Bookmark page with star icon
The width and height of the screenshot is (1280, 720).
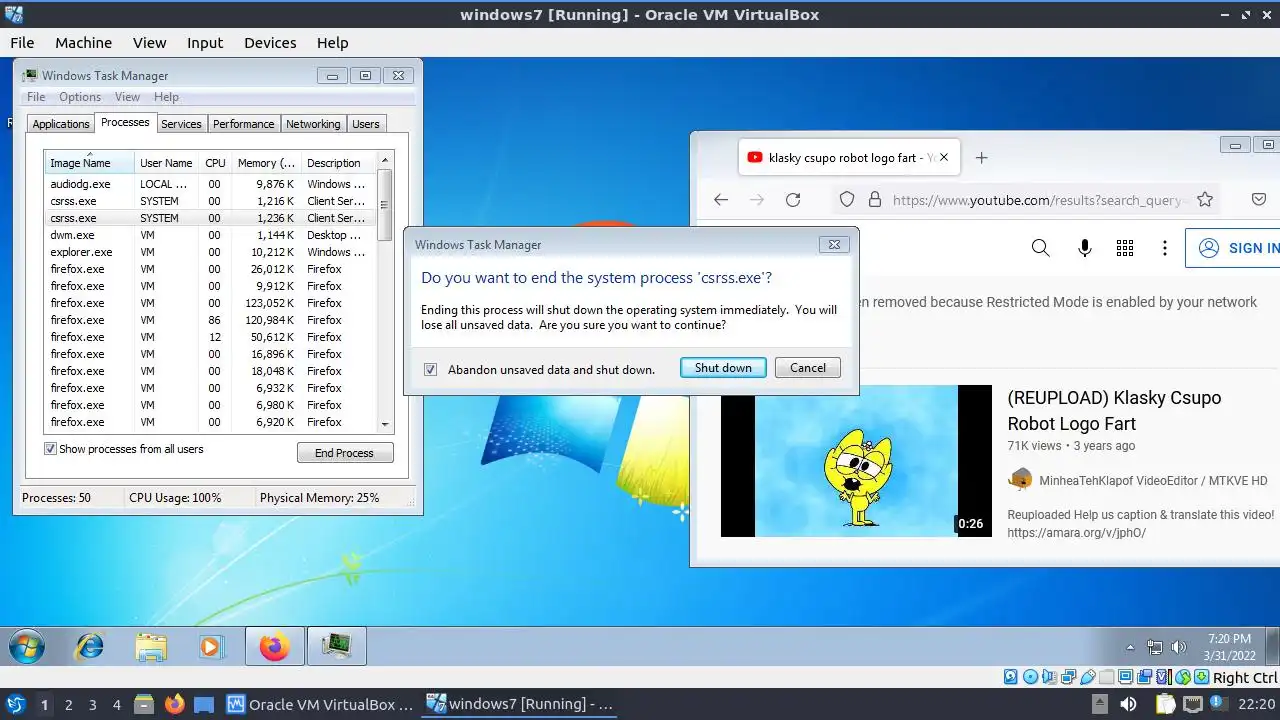(x=1205, y=200)
